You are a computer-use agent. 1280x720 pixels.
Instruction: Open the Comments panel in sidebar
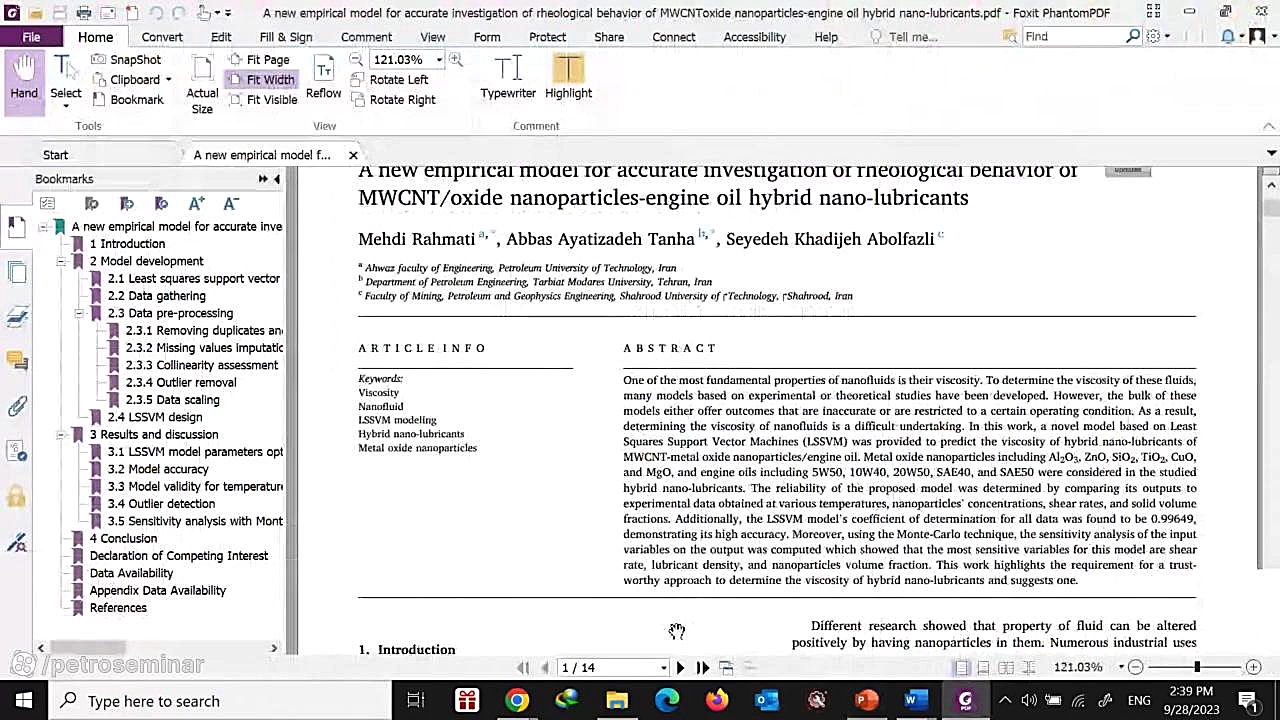point(17,360)
